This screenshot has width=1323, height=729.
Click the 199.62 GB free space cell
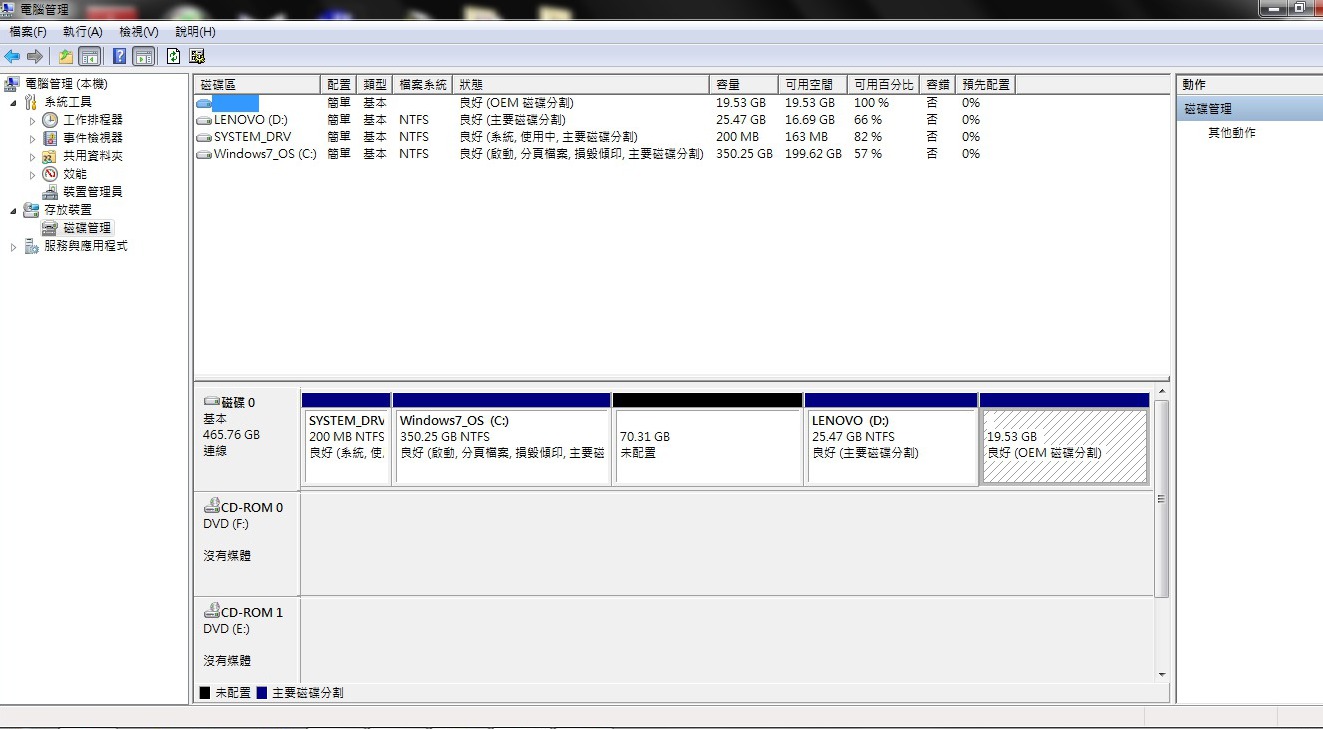(813, 154)
